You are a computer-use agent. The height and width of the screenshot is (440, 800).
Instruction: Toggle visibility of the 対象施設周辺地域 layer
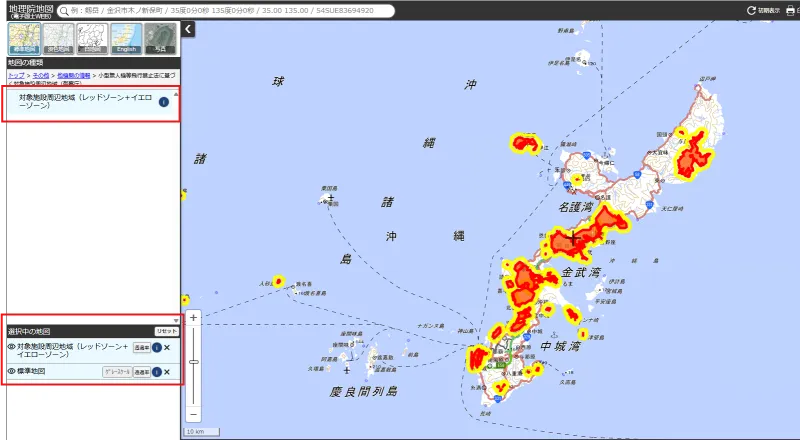point(11,347)
